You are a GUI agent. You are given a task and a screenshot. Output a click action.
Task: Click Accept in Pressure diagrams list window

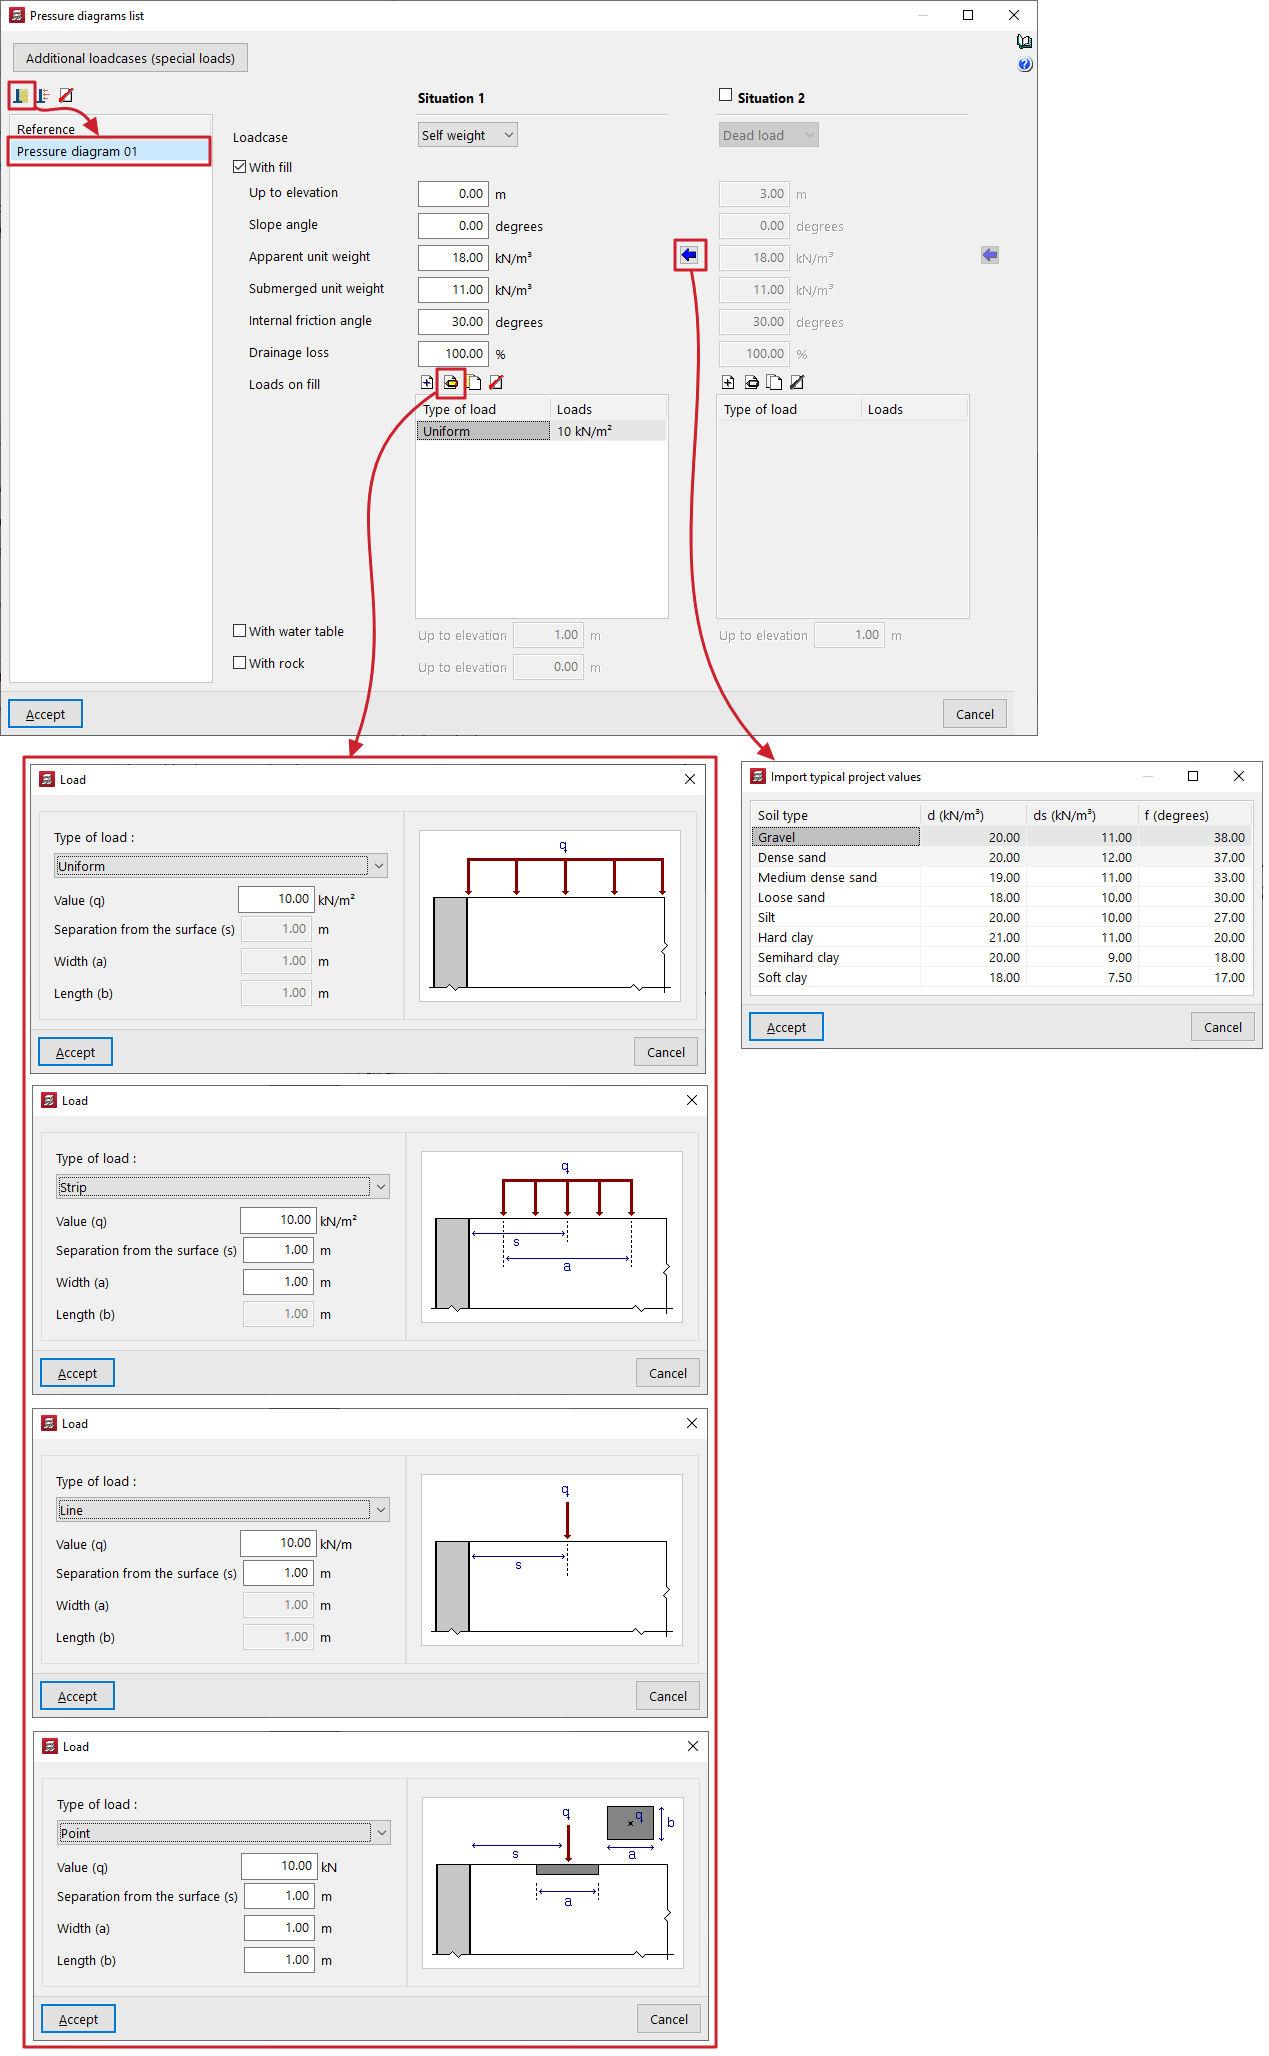[45, 714]
